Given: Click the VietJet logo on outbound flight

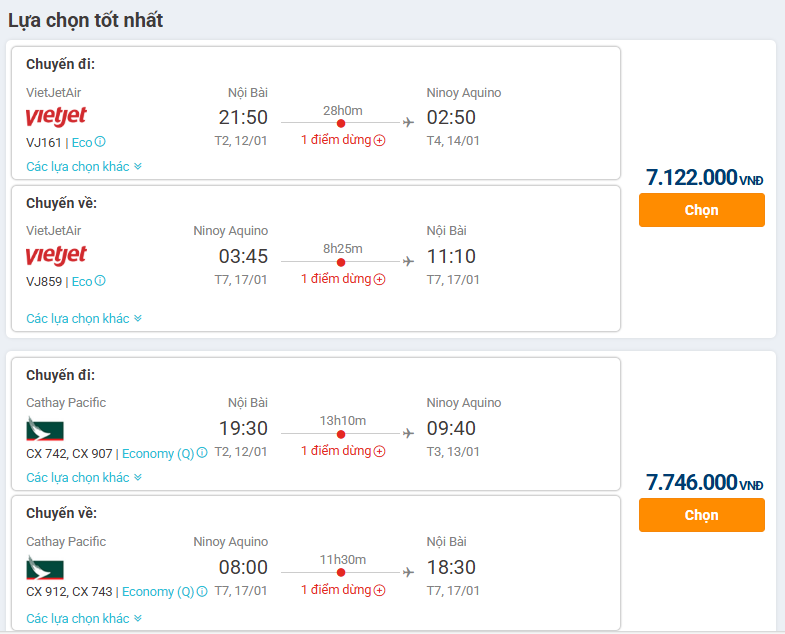Looking at the screenshot, I should coord(56,117).
